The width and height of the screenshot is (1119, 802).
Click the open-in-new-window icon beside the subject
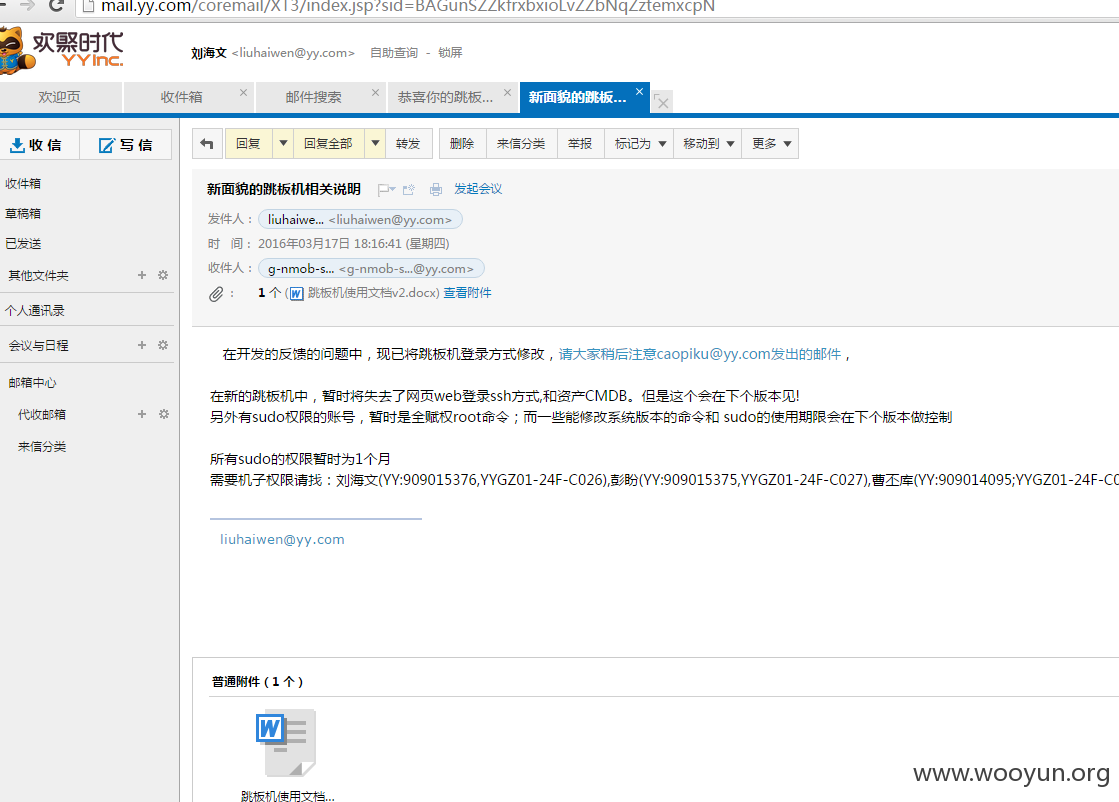pos(409,189)
